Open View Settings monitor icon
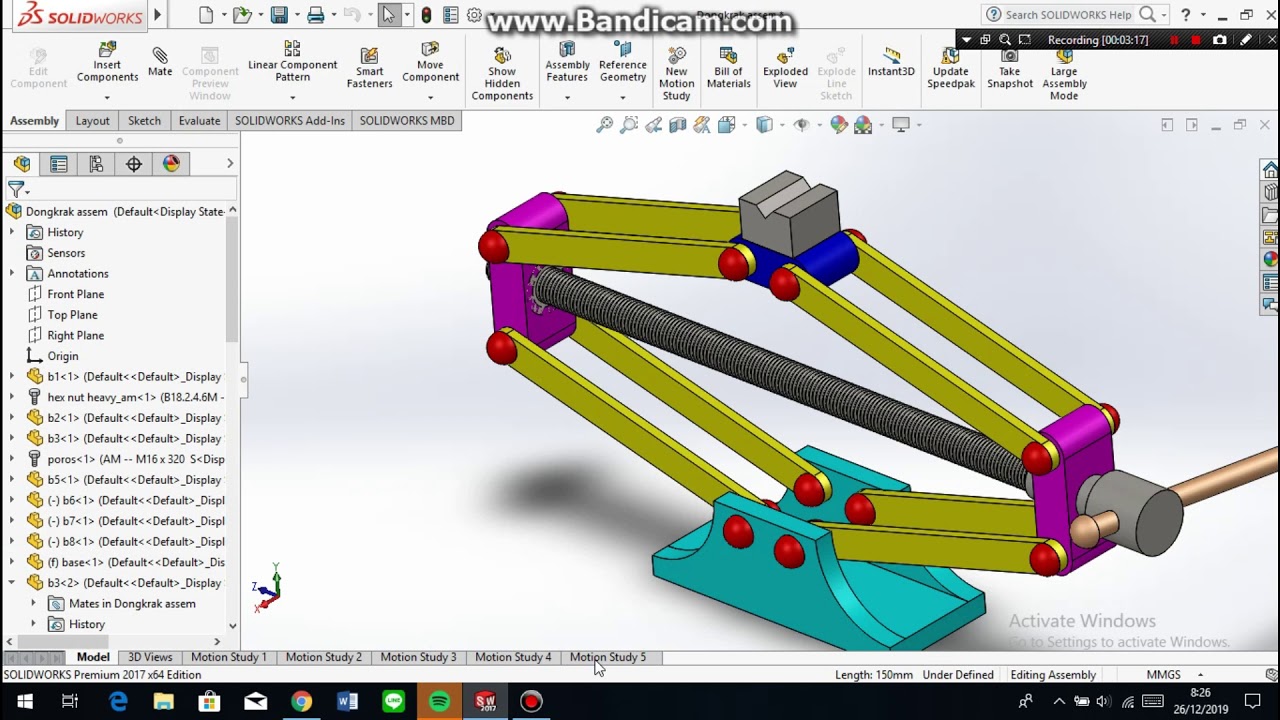Screen dimensions: 1280x720 click(x=901, y=125)
